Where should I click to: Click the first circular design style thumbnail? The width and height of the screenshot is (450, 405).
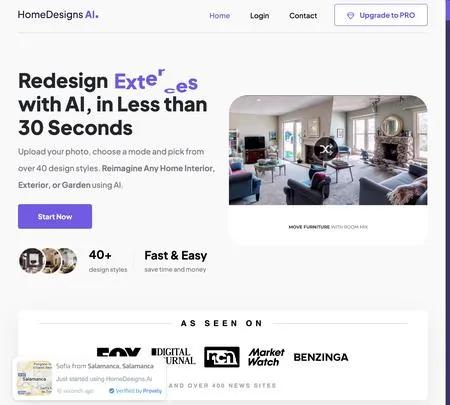coord(32,261)
